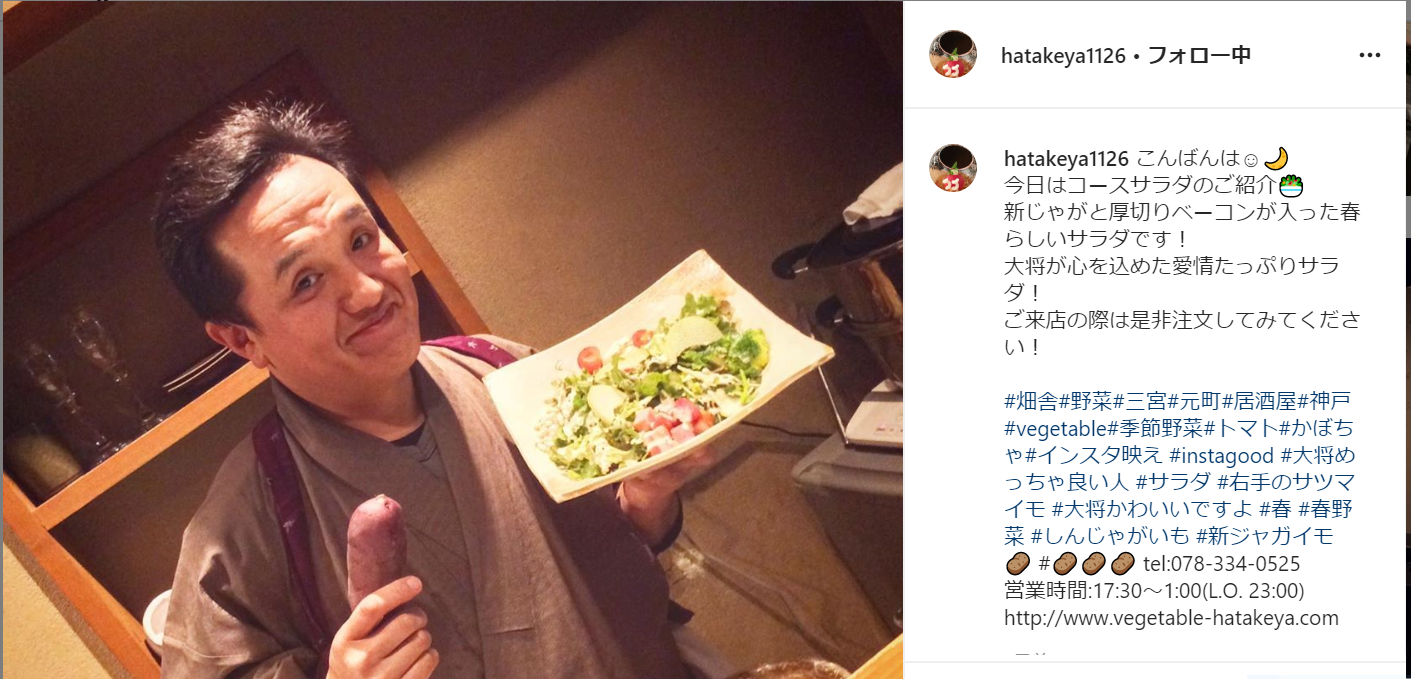Screen dimensions: 1411x679
Task: Open the #野菜 hashtag
Action: (x=1086, y=402)
